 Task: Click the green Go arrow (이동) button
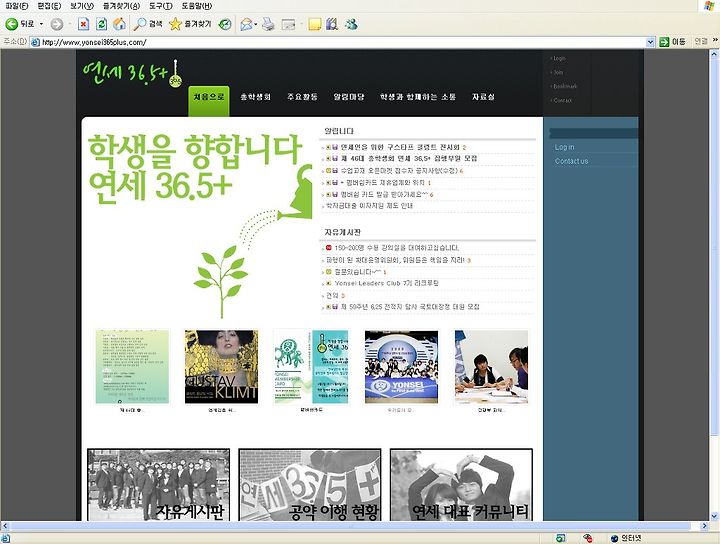click(672, 42)
